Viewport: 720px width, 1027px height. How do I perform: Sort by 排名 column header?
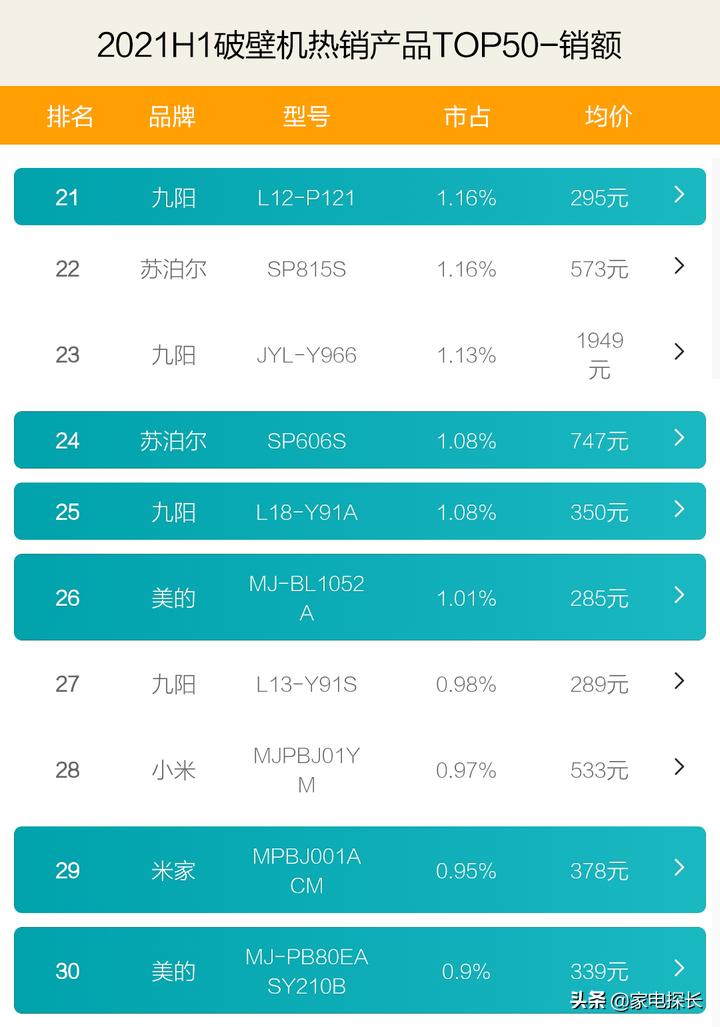click(x=70, y=117)
